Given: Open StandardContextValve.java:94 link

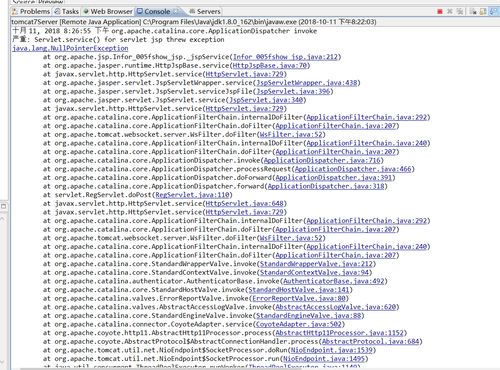Looking at the screenshot, I should [314, 273].
